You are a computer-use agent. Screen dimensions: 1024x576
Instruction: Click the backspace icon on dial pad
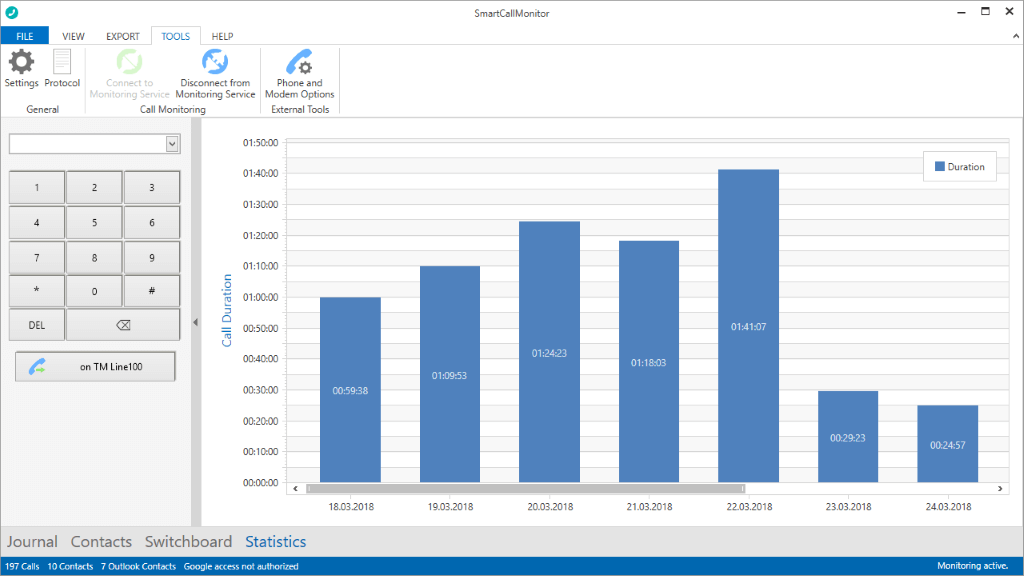click(x=123, y=325)
